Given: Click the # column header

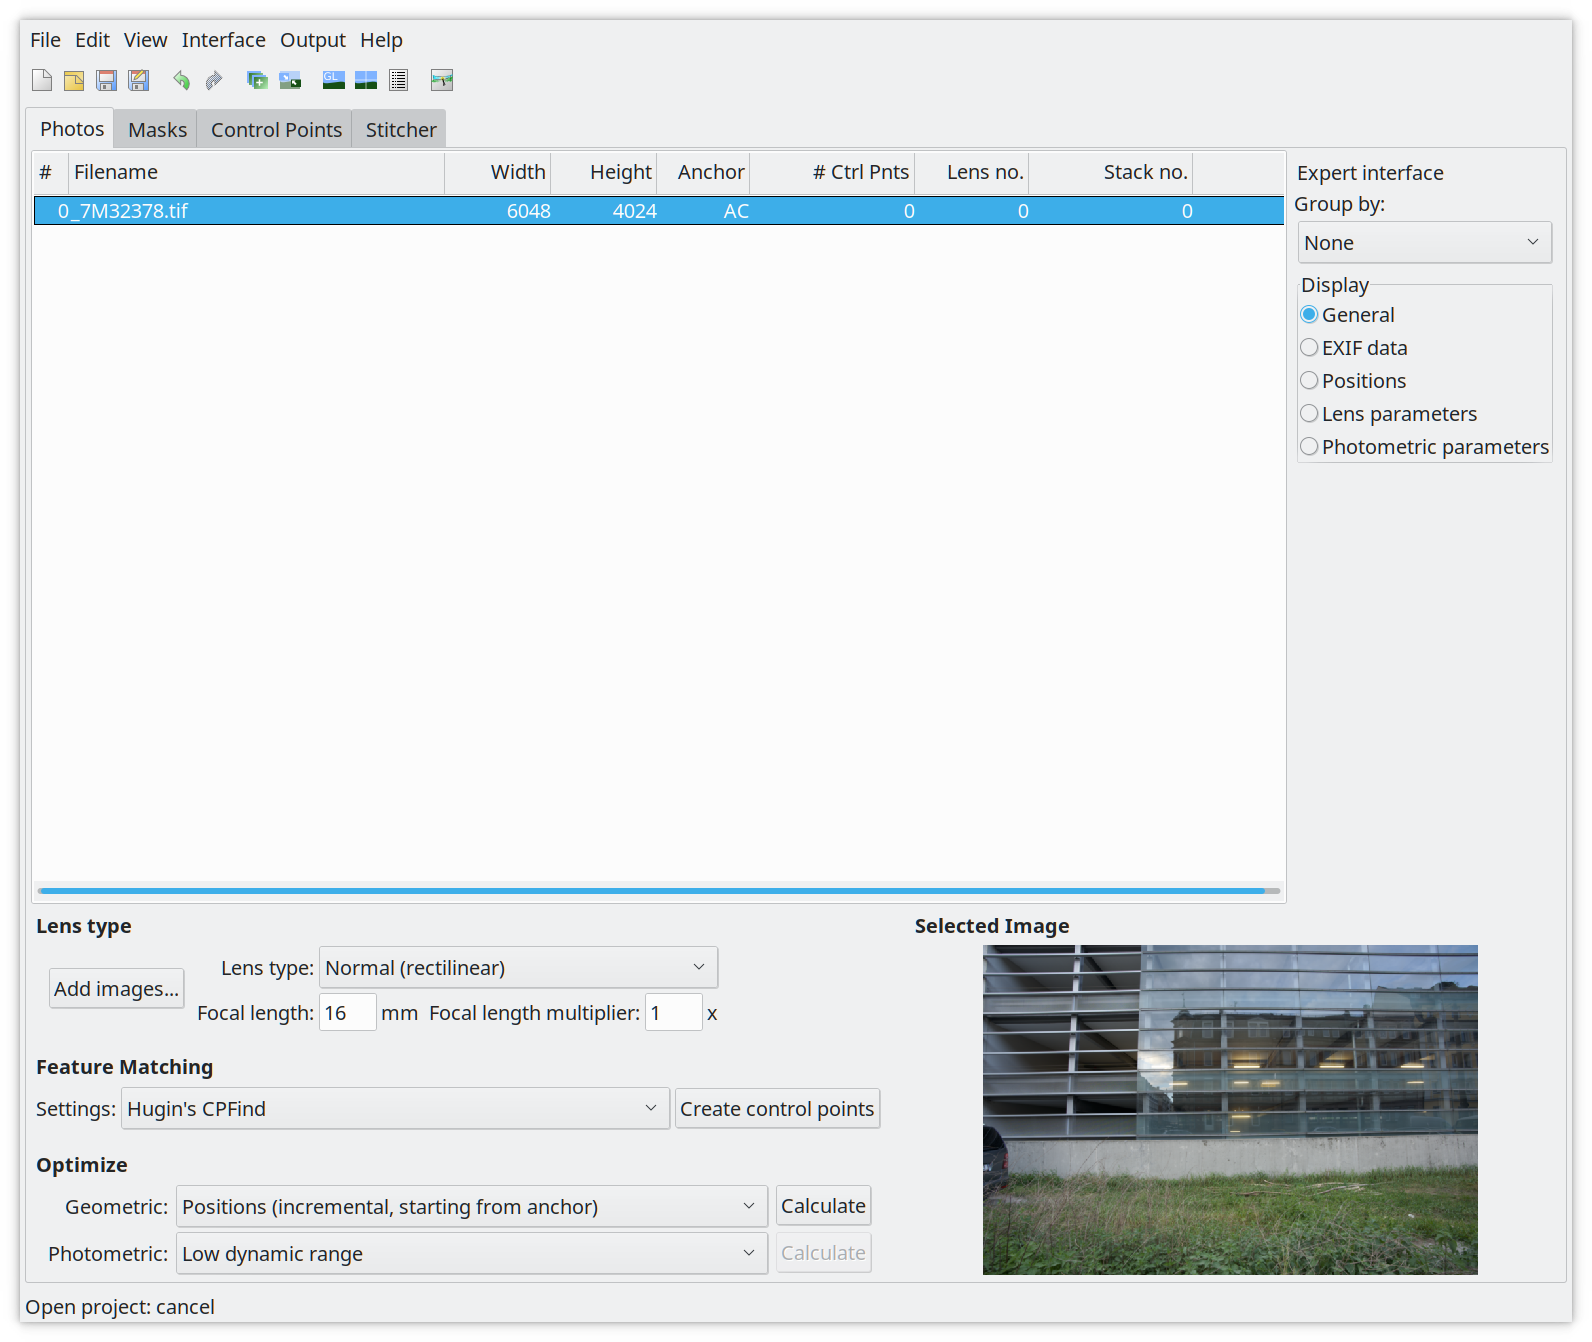Looking at the screenshot, I should pos(50,172).
